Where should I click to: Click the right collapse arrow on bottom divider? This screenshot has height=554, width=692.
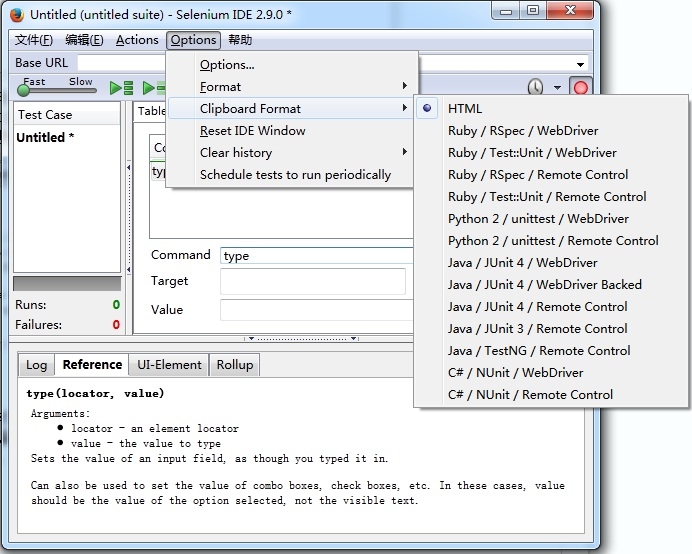(354, 339)
